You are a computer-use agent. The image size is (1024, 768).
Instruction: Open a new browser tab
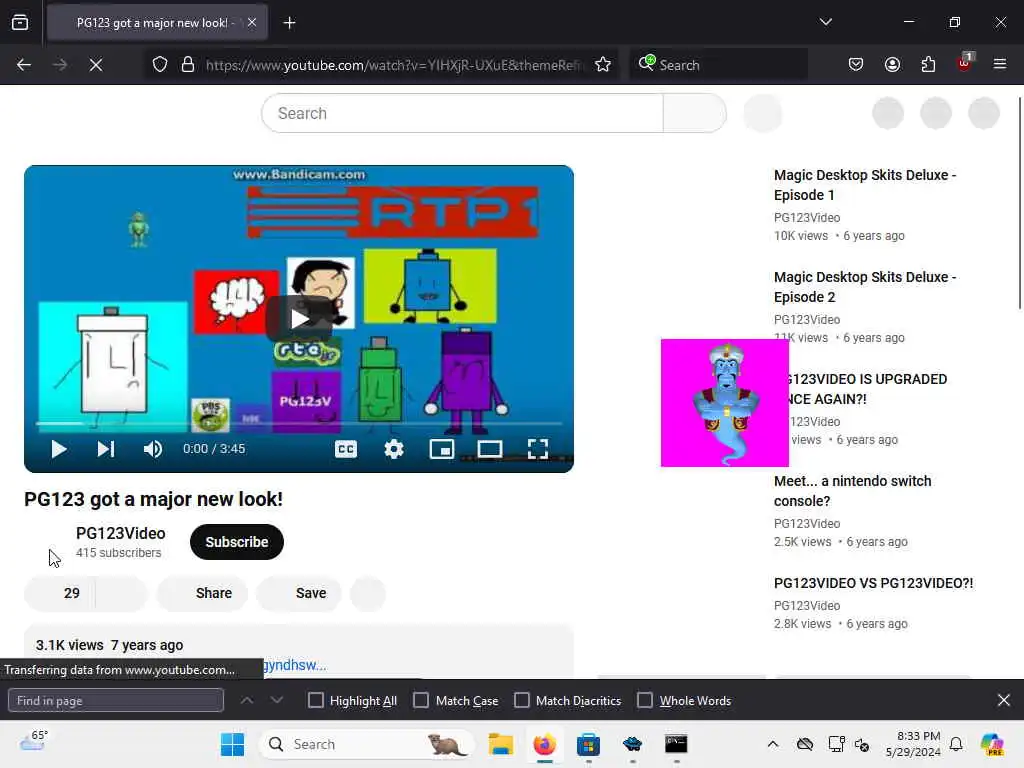[x=289, y=23]
